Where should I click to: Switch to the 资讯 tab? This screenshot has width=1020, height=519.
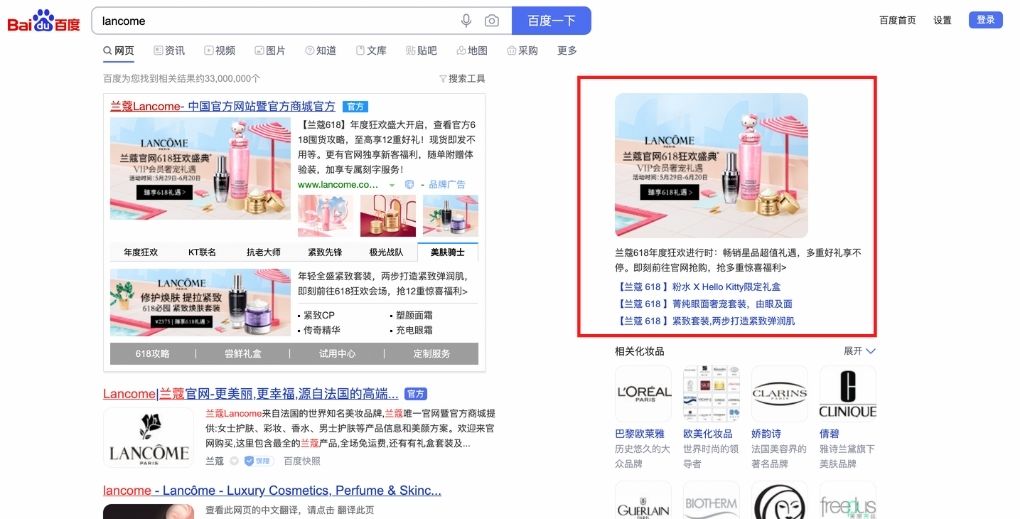(169, 51)
